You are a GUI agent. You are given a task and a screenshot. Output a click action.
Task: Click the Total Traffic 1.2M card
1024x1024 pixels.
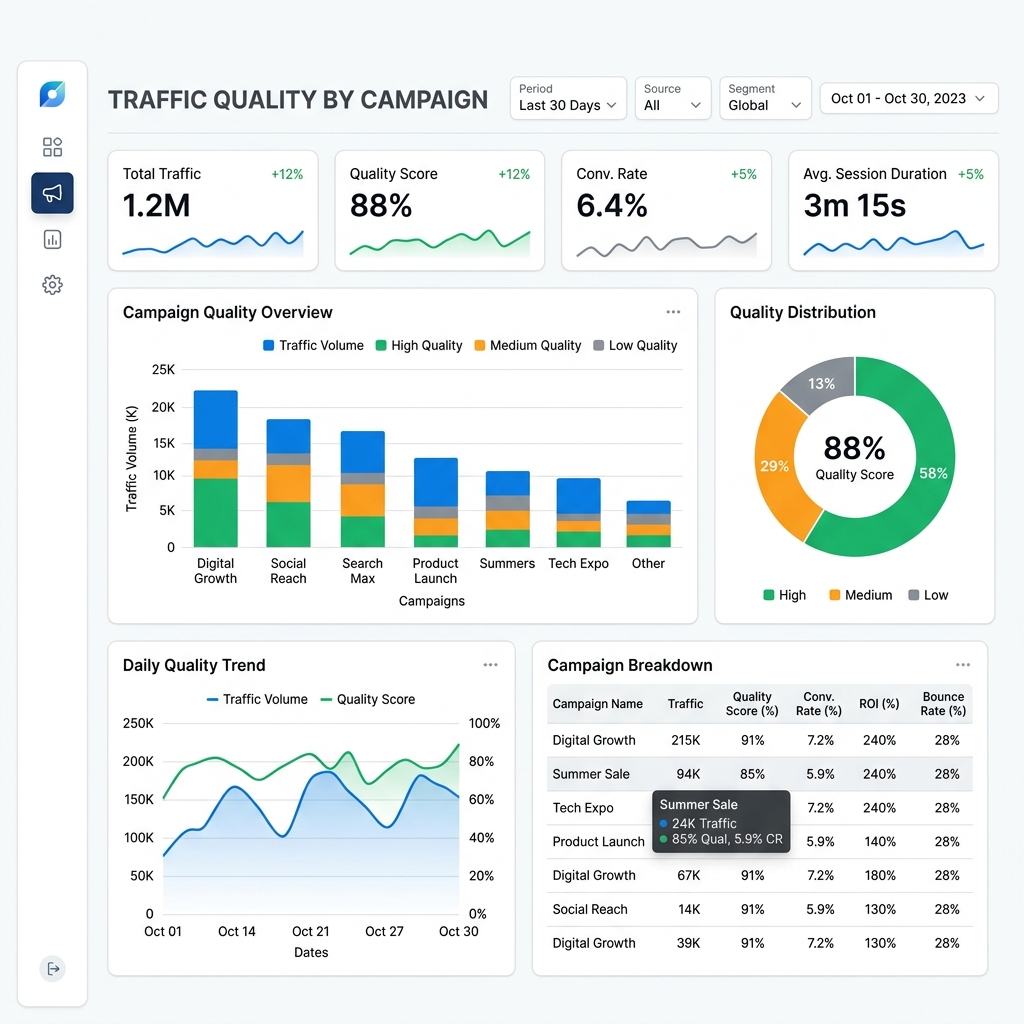(x=213, y=210)
